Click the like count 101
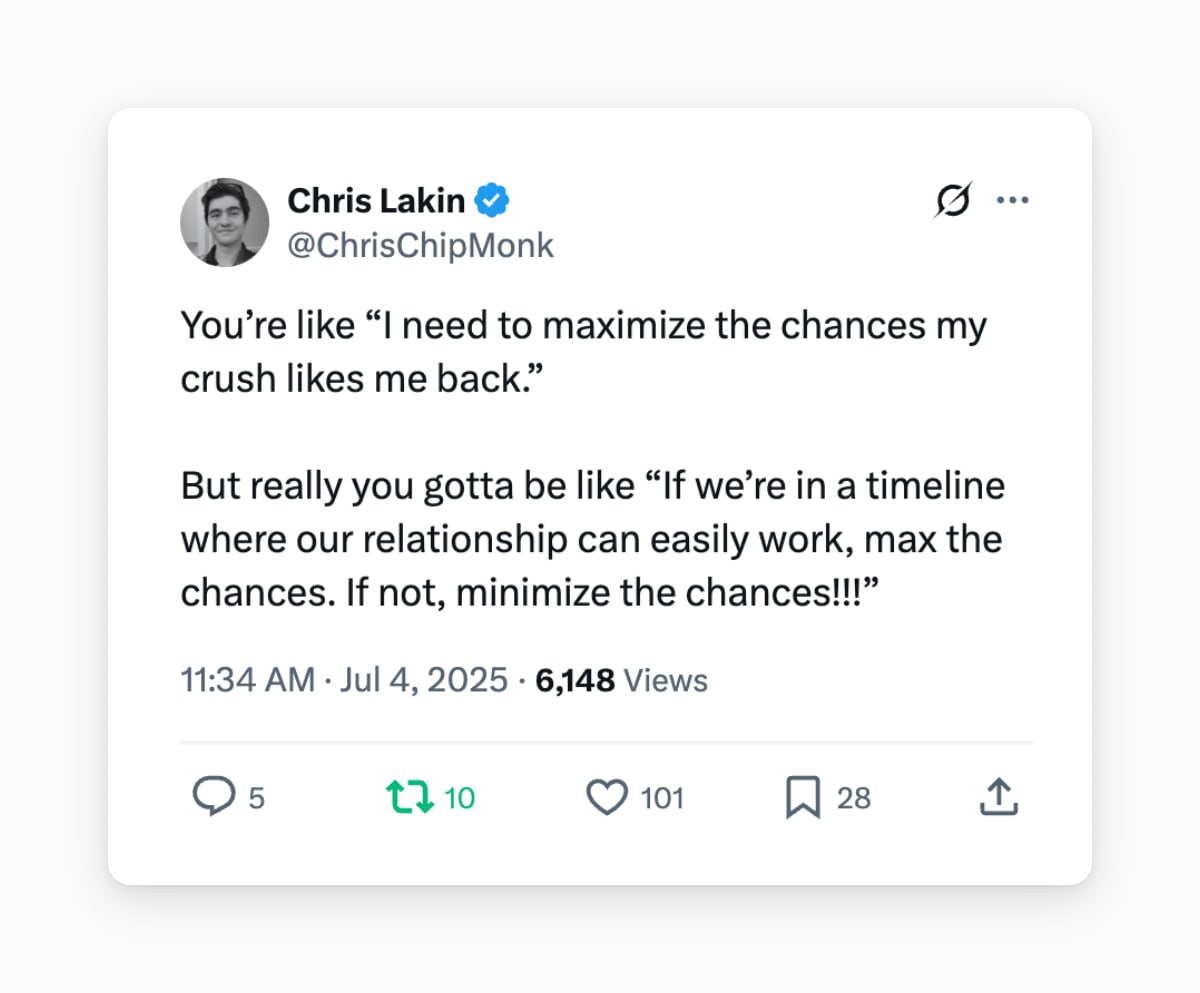The width and height of the screenshot is (1200, 993). point(662,798)
